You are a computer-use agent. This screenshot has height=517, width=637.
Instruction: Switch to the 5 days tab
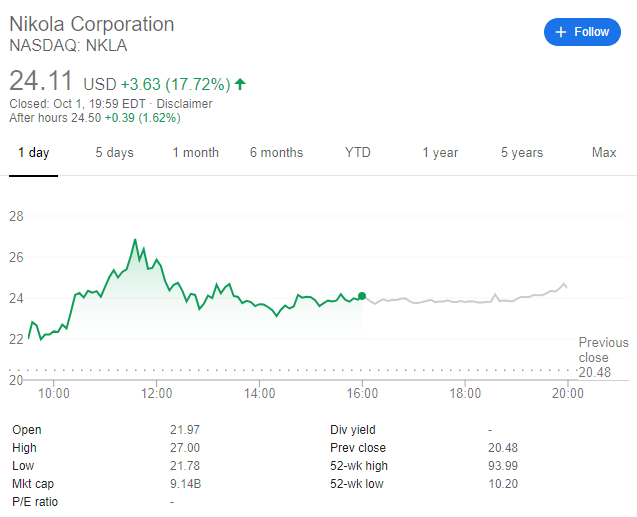114,153
